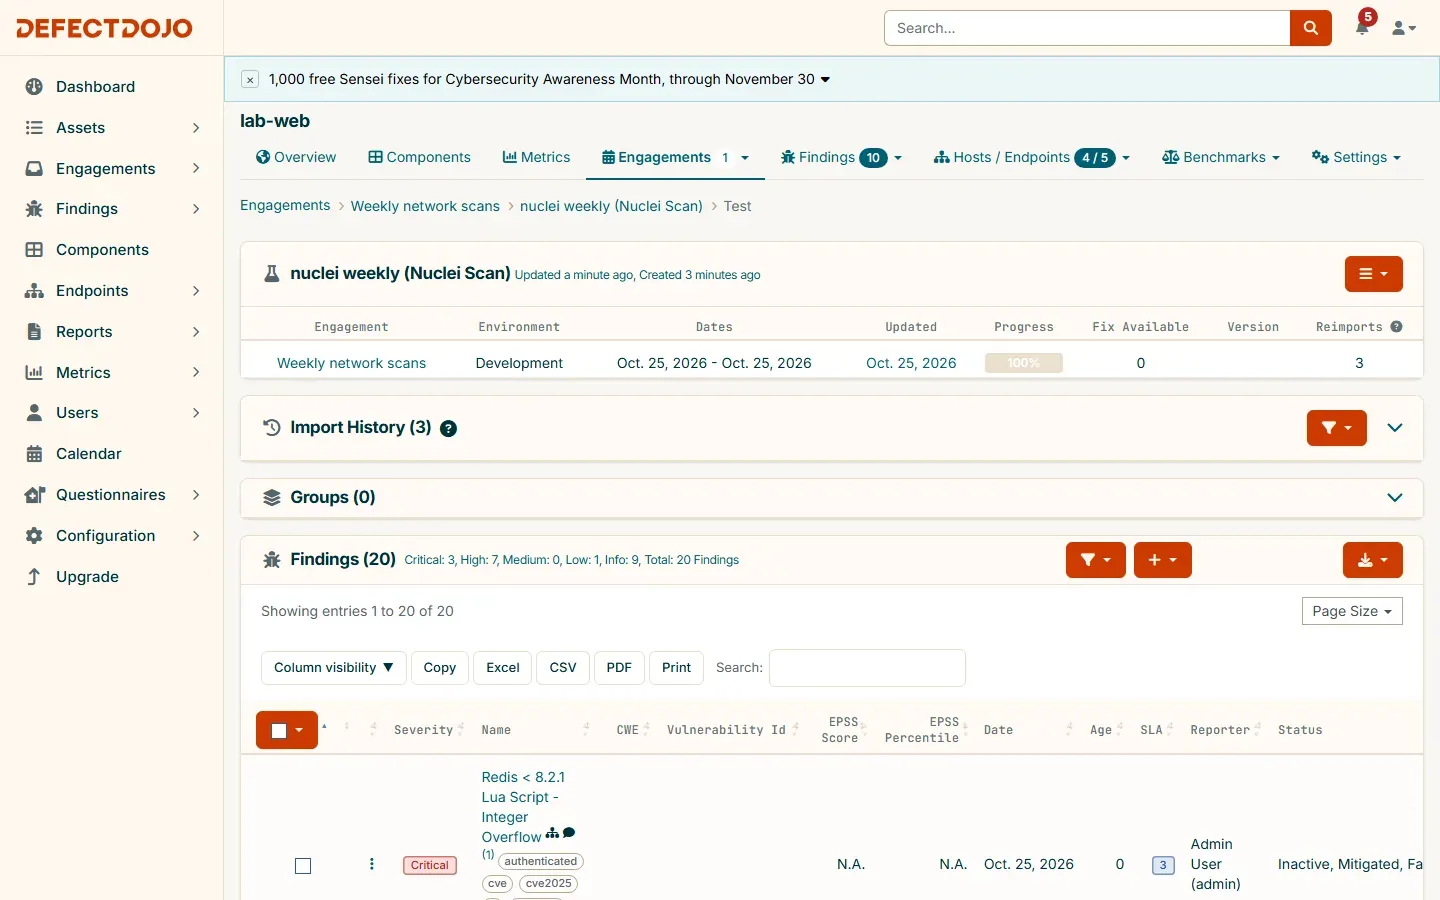
Task: Click the nuclei weekly (Nuclei Scan) breadcrumb
Action: (611, 206)
